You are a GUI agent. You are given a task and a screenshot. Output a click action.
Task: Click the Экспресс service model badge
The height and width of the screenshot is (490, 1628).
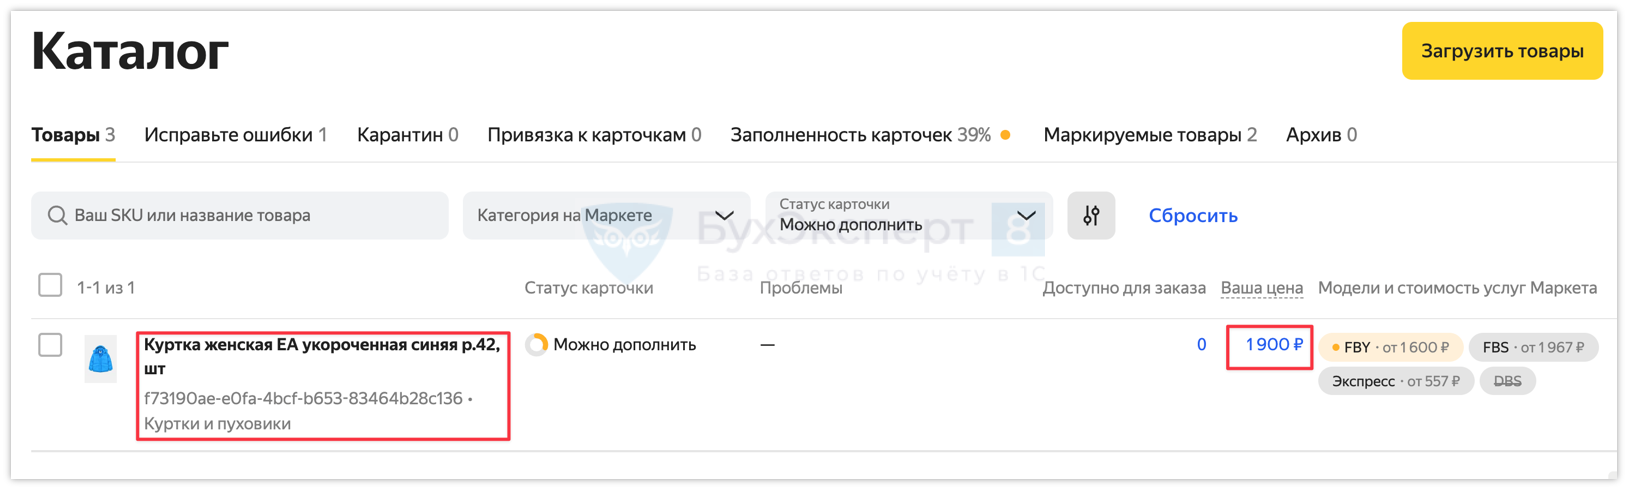pyautogui.click(x=1395, y=381)
